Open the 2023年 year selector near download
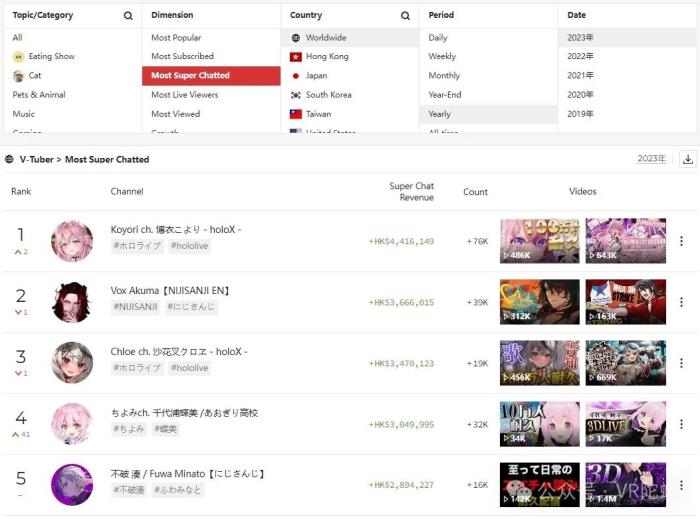Image resolution: width=700 pixels, height=519 pixels. [651, 159]
